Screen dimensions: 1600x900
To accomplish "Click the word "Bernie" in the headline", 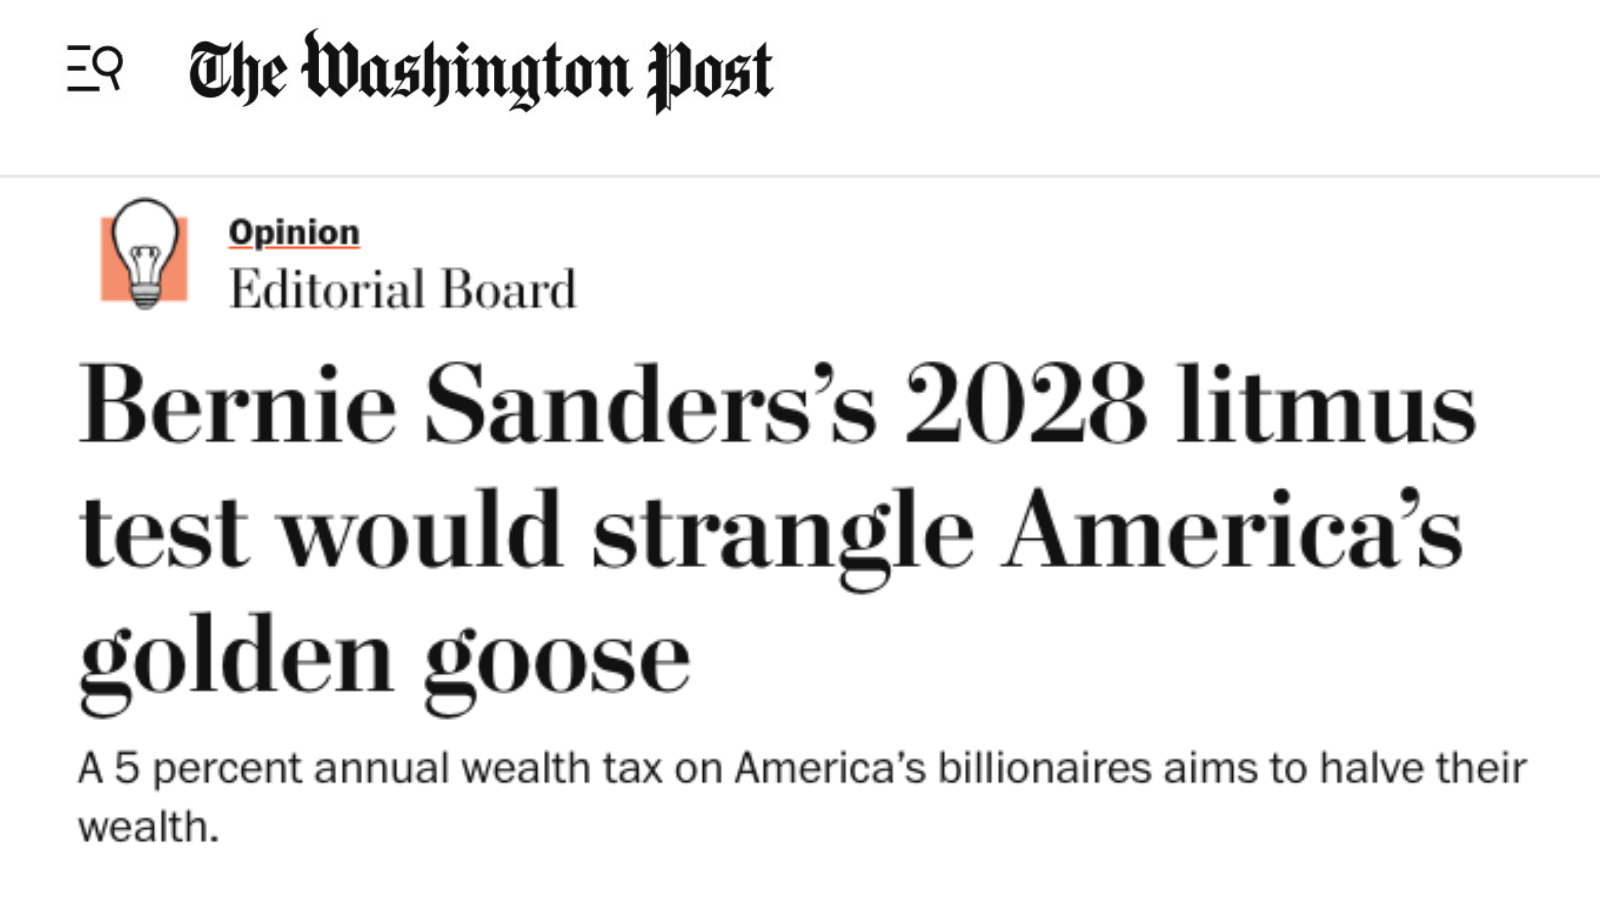I will click(x=238, y=405).
